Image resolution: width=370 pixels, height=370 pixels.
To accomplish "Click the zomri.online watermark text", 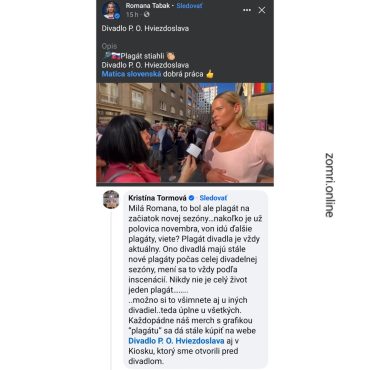I will pos(329,185).
